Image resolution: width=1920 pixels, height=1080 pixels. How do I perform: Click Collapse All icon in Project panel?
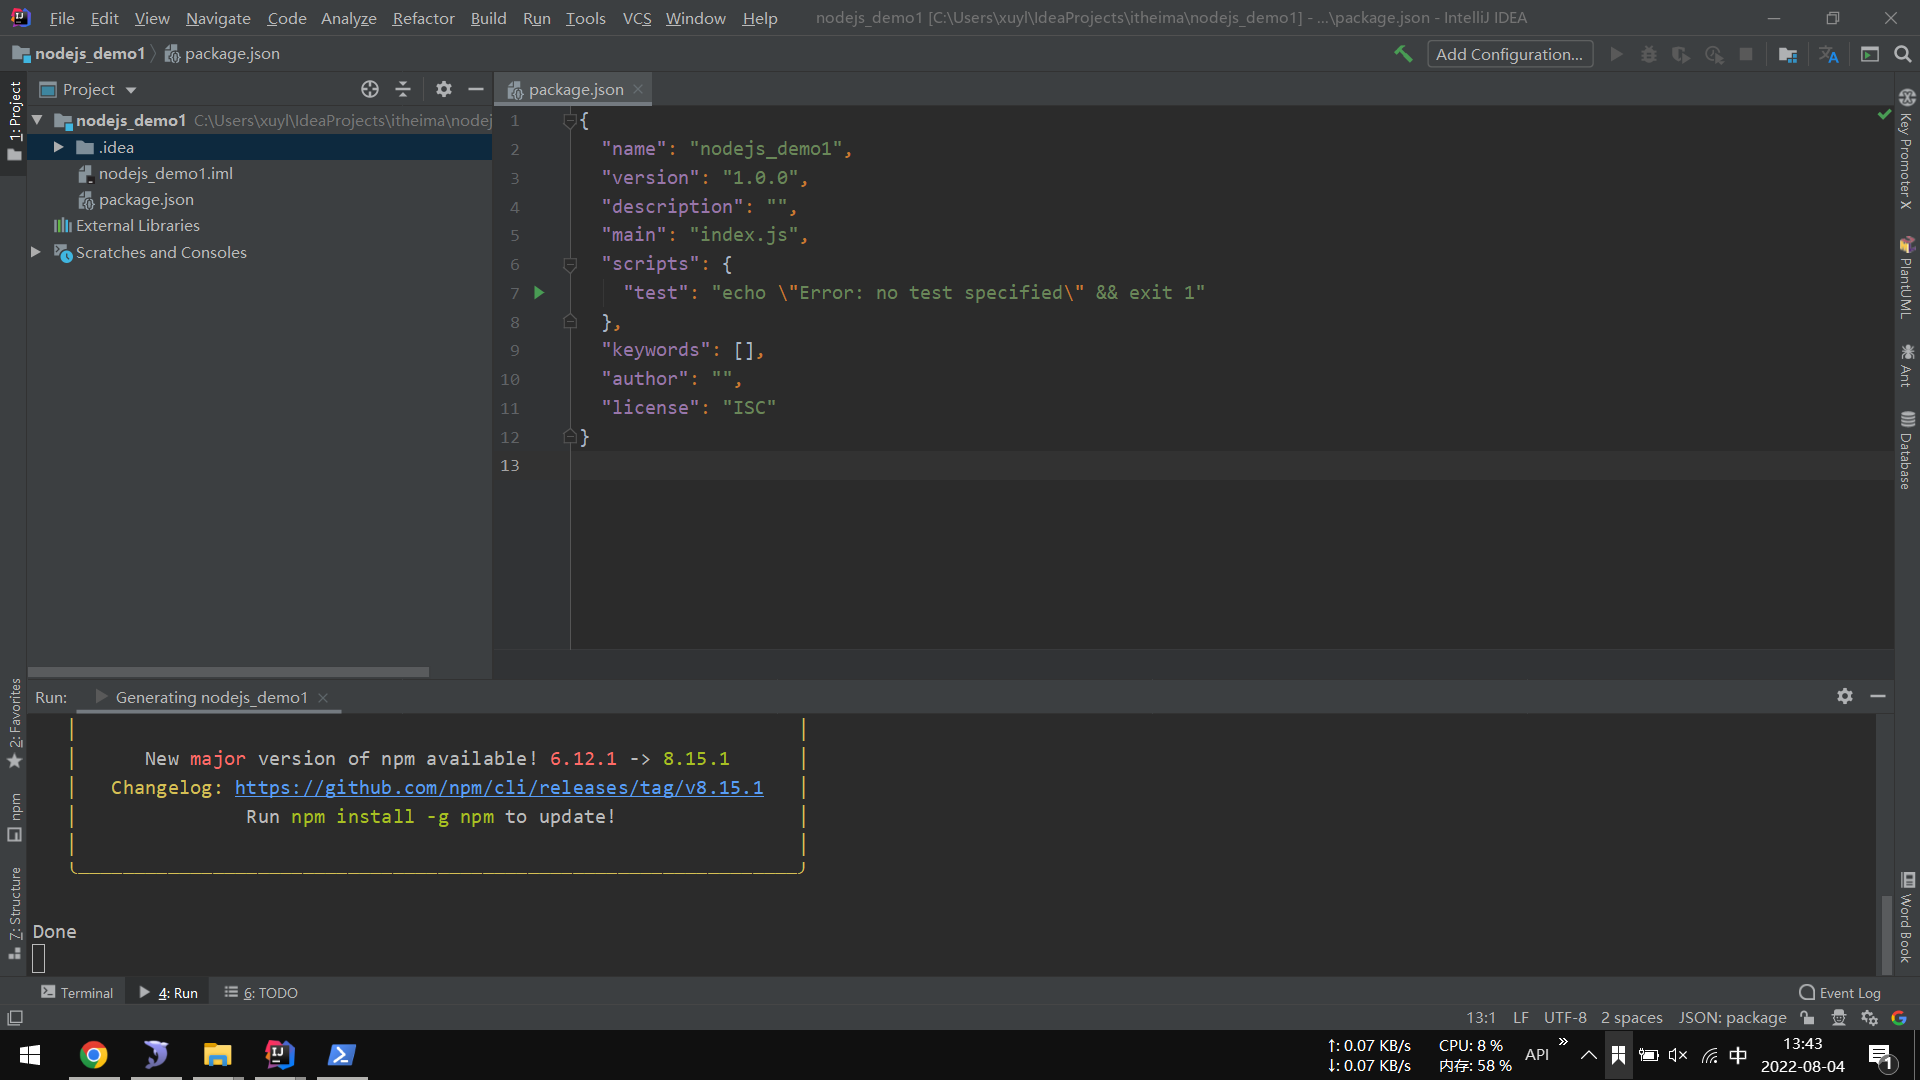click(x=403, y=89)
